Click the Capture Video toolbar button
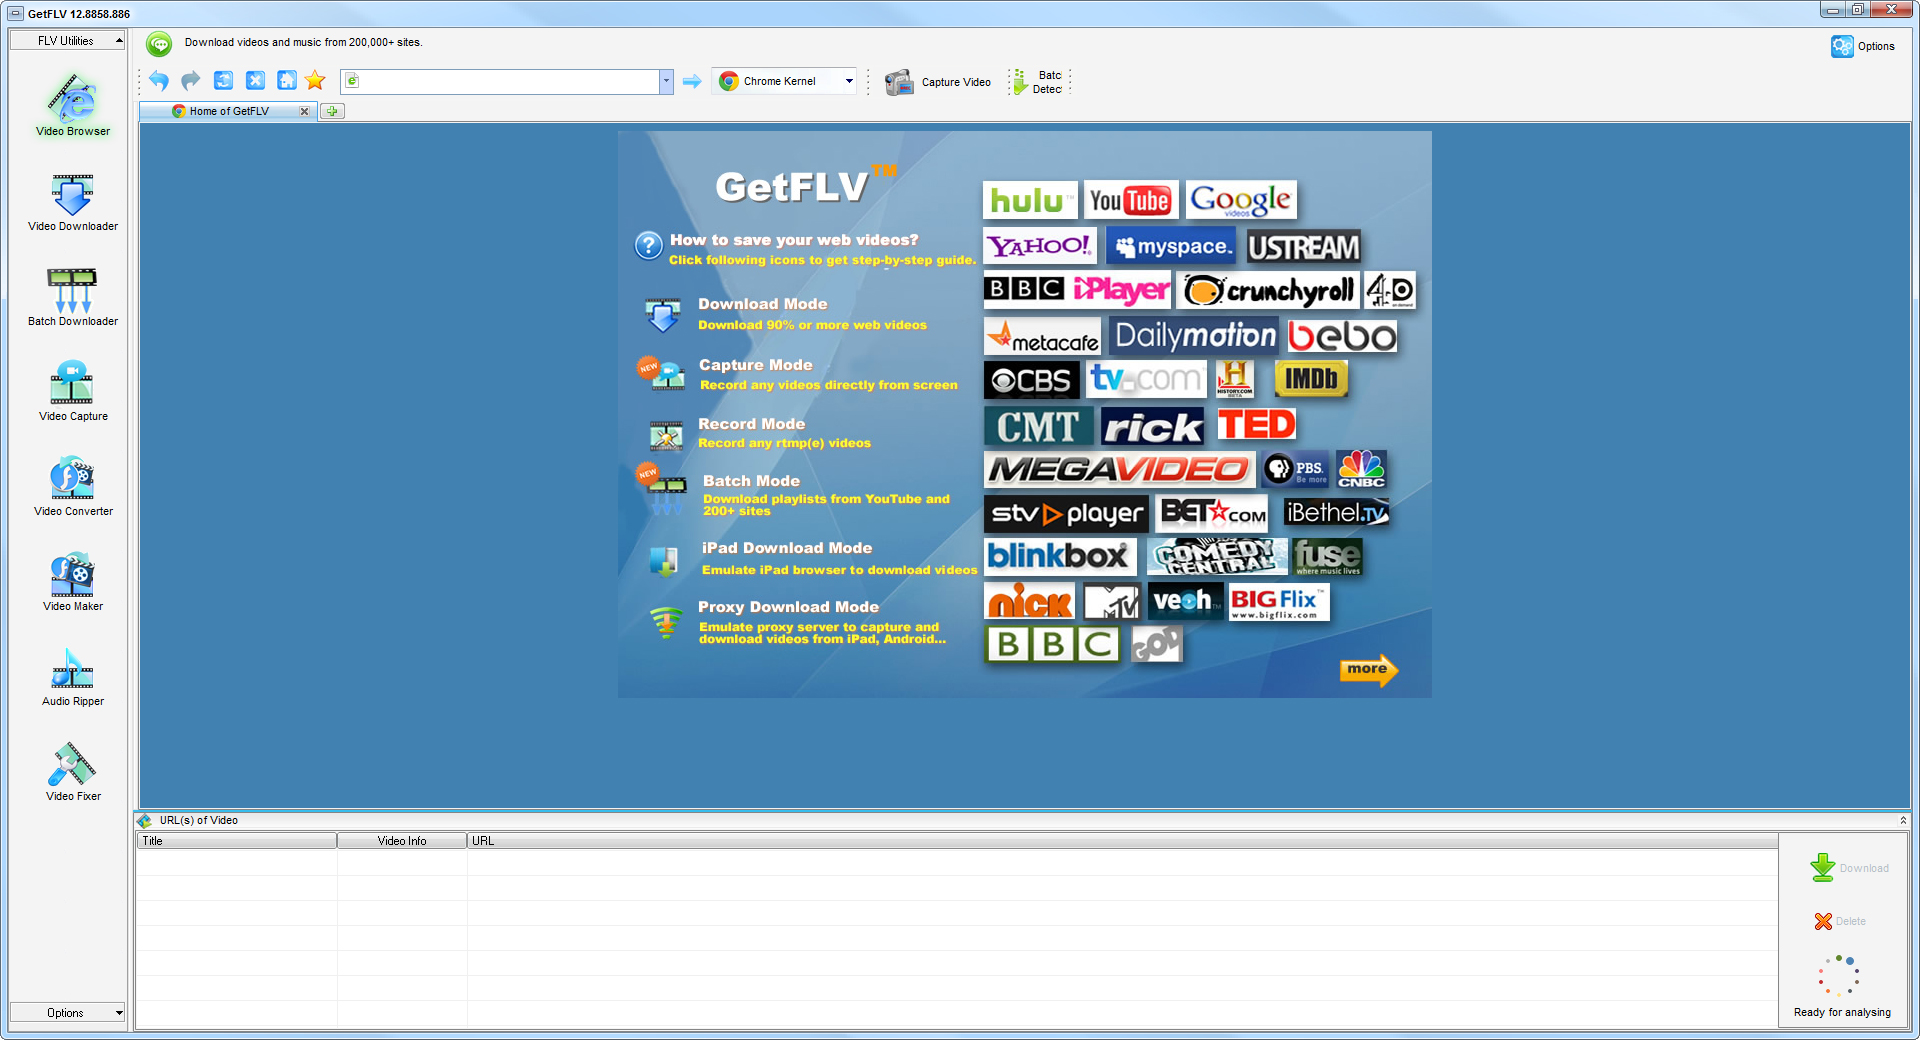 (938, 82)
